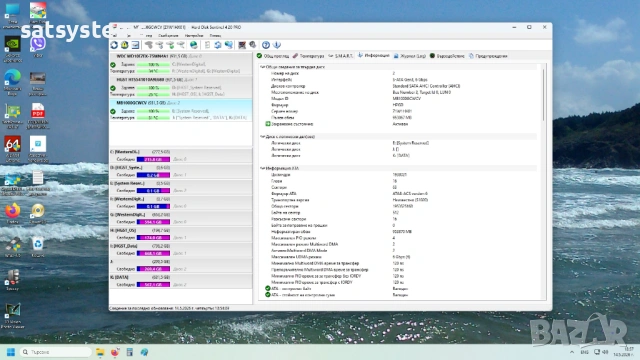Open the Temperature tab
The height and width of the screenshot is (360, 640).
tap(308, 56)
